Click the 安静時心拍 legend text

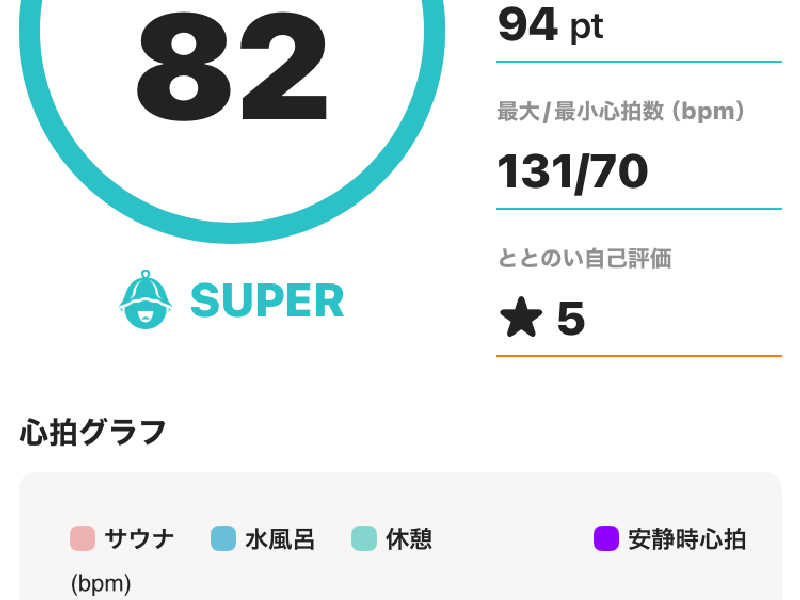pyautogui.click(x=687, y=539)
